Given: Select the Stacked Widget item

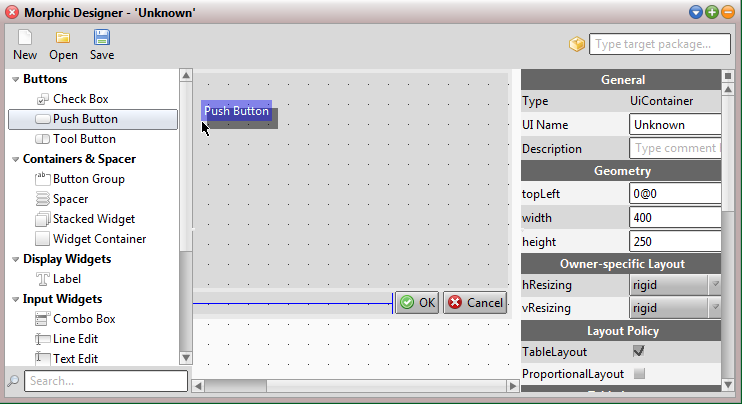Looking at the screenshot, I should pyautogui.click(x=93, y=219).
